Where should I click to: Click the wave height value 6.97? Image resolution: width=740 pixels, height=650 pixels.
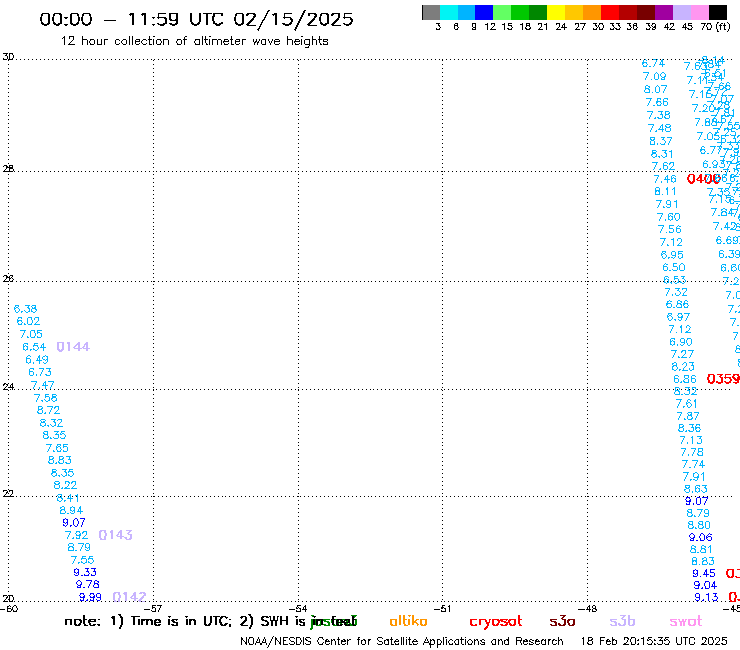click(678, 317)
